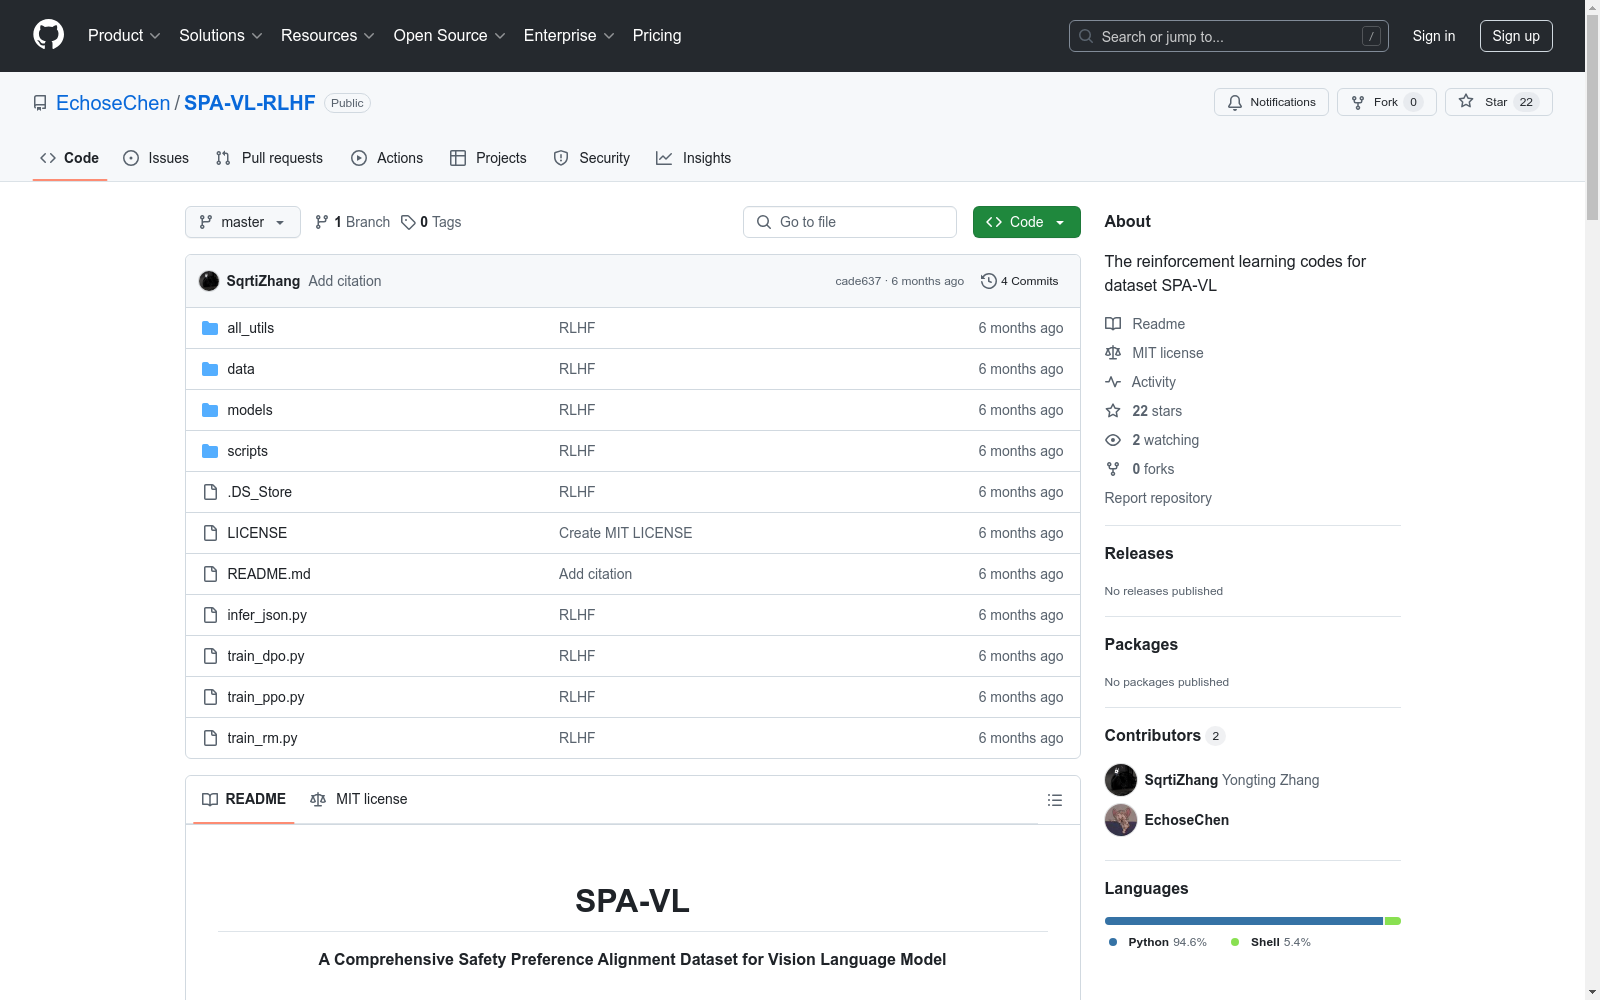Click the LICENSE file icon

210,533
